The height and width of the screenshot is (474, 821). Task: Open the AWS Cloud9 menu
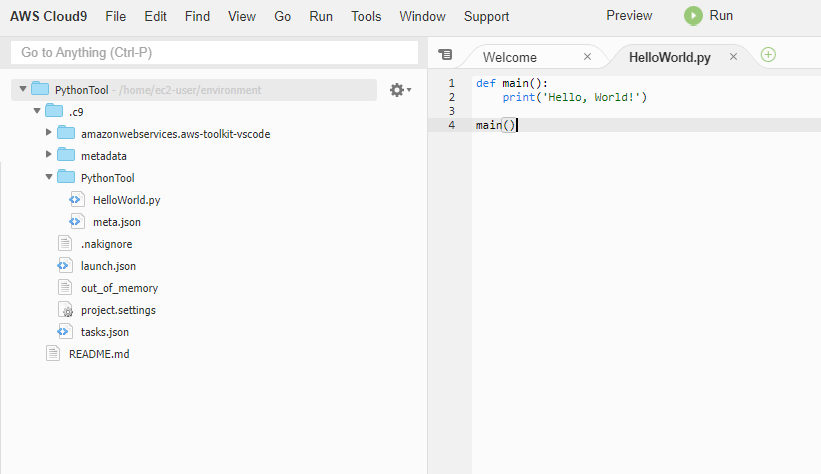[x=49, y=17]
